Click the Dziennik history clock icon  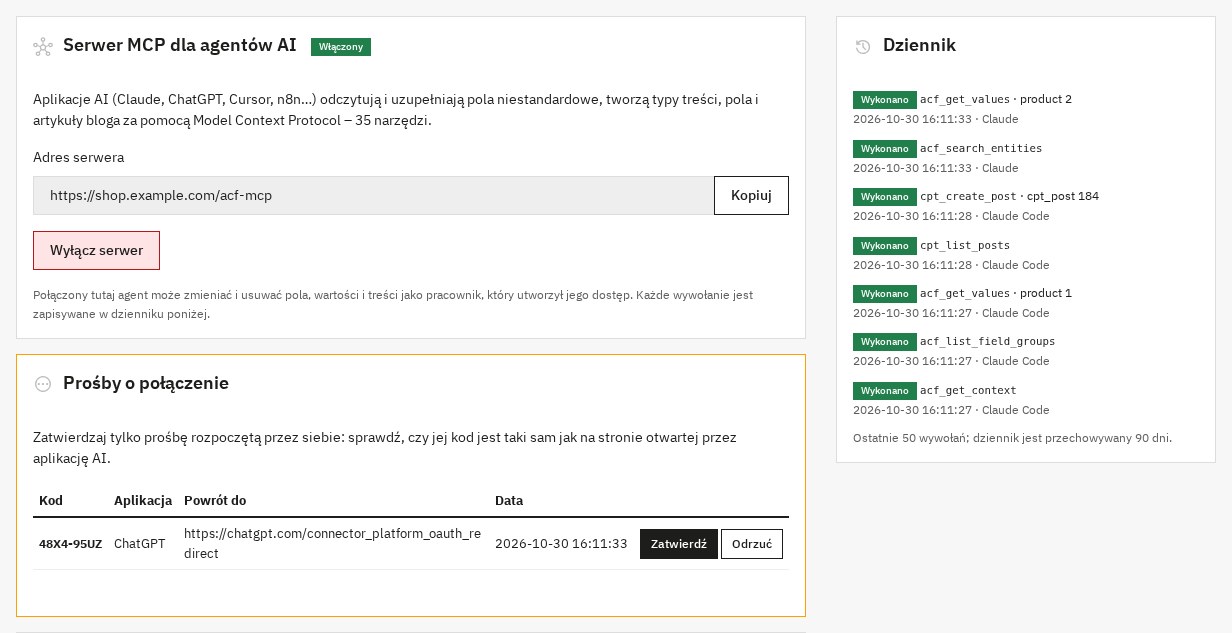click(x=863, y=46)
